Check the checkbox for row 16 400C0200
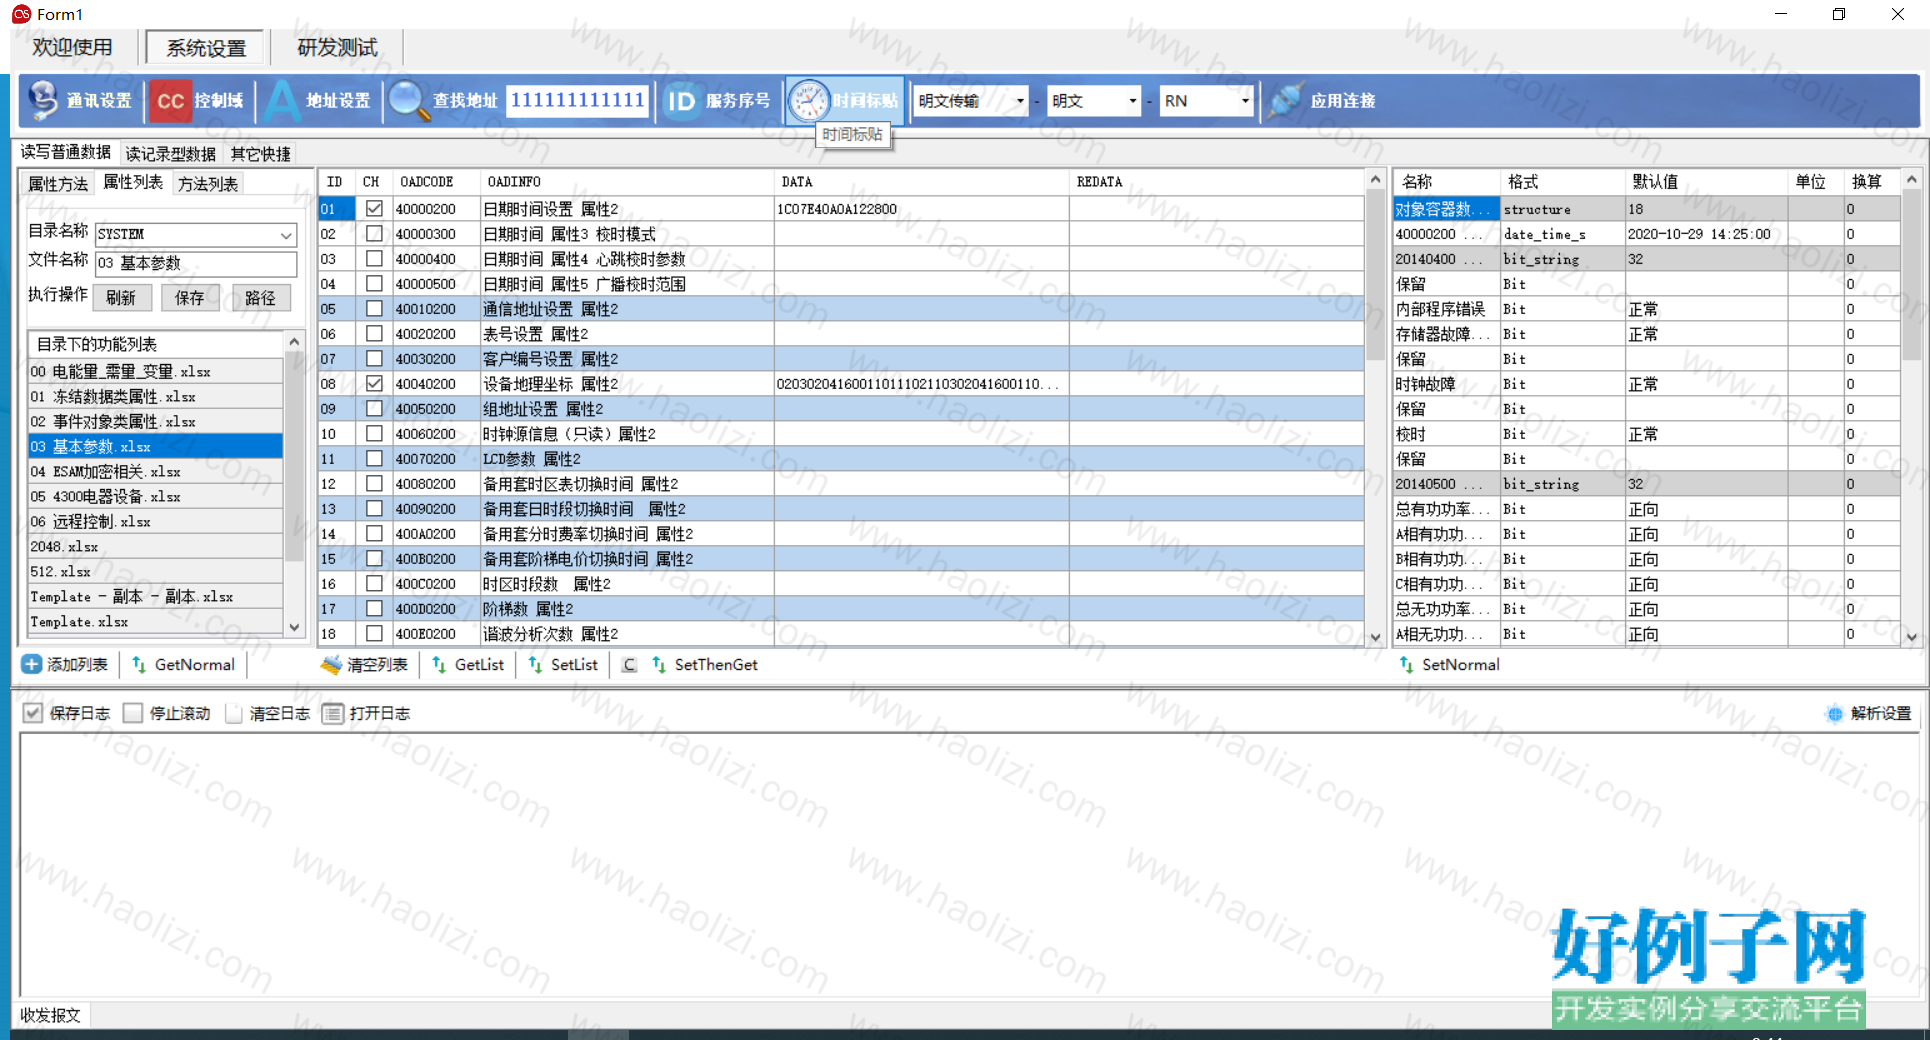This screenshot has height=1040, width=1930. [374, 584]
